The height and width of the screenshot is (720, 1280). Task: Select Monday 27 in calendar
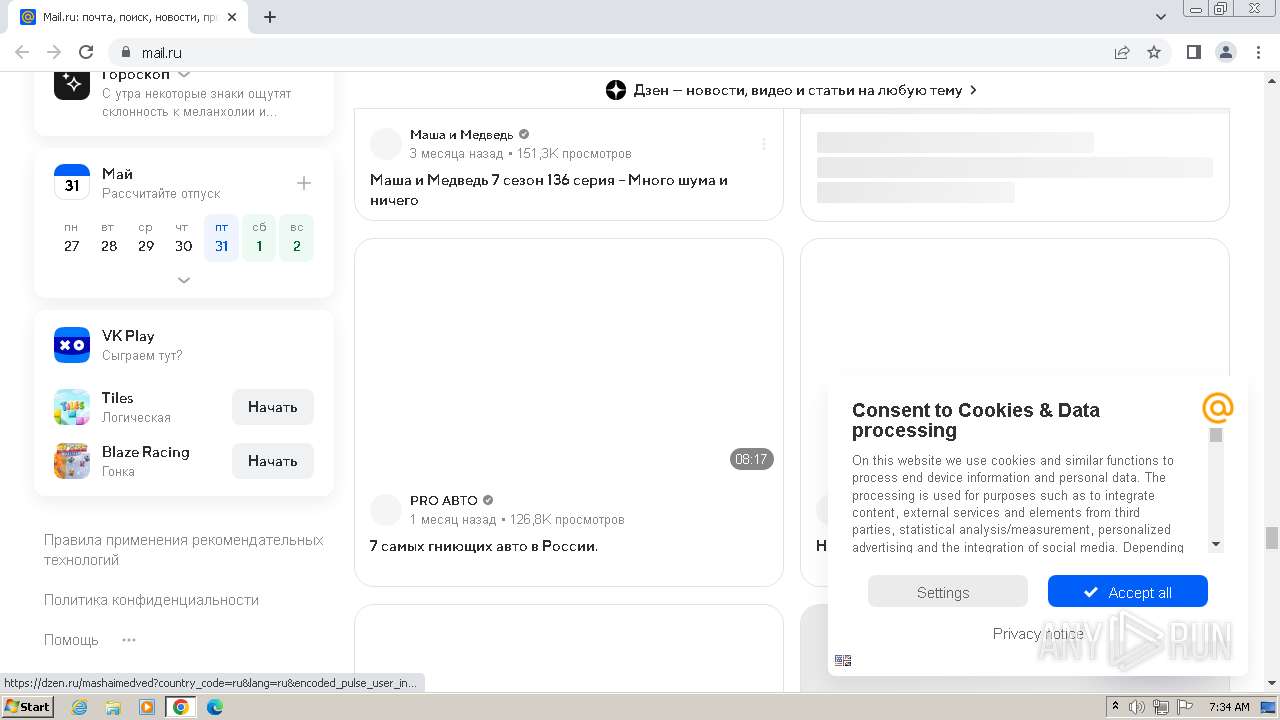tap(72, 237)
